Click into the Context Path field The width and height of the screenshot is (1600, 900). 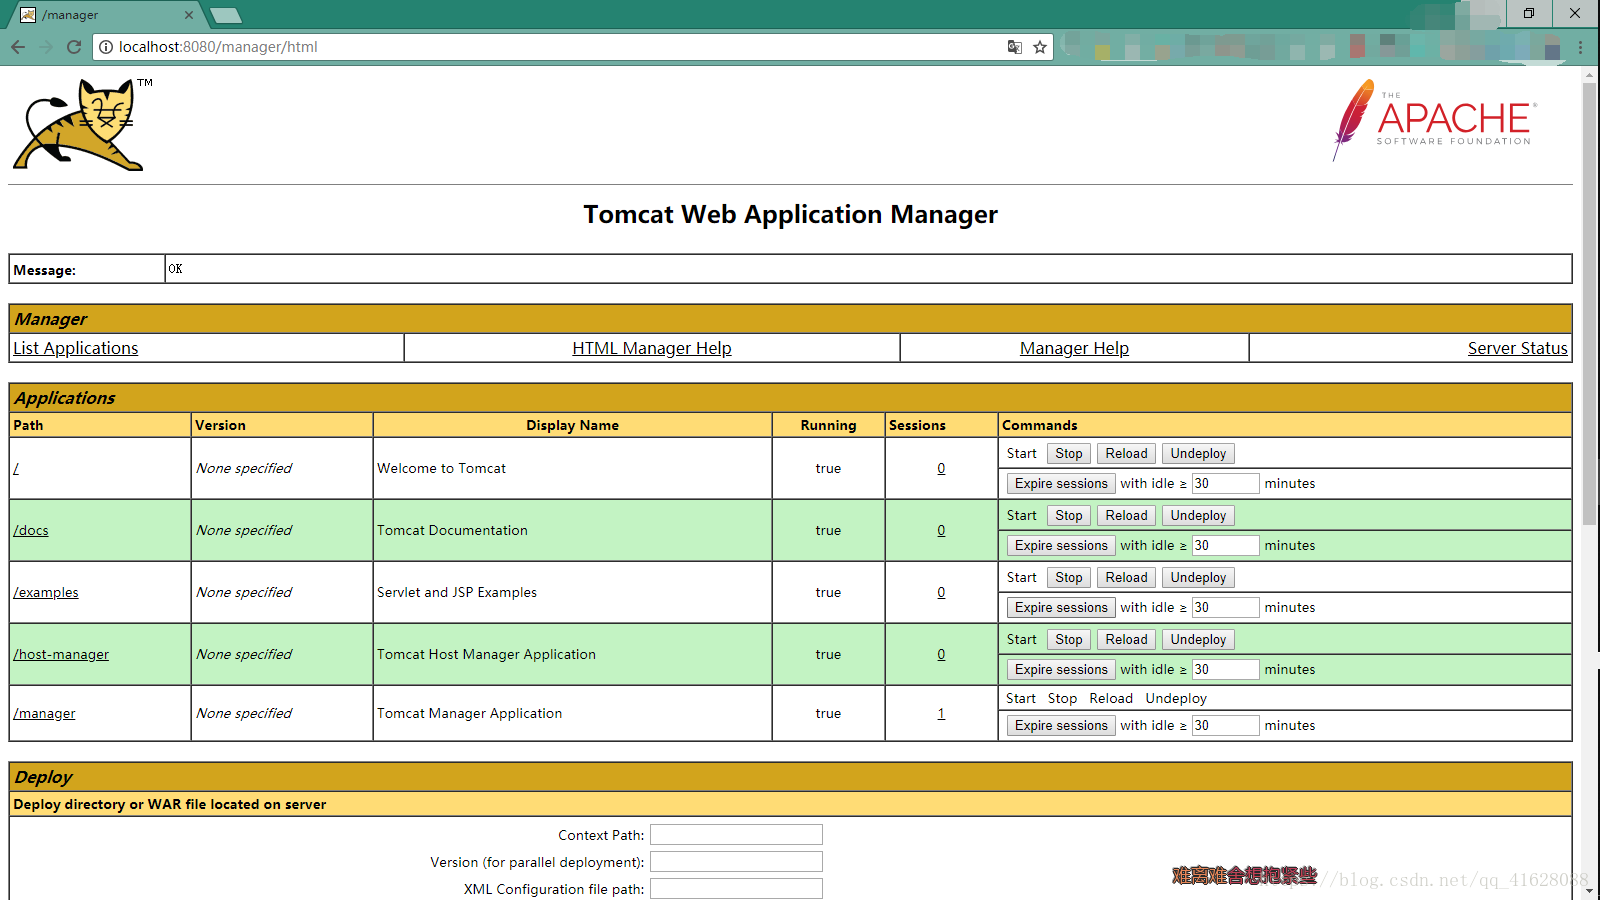tap(736, 835)
